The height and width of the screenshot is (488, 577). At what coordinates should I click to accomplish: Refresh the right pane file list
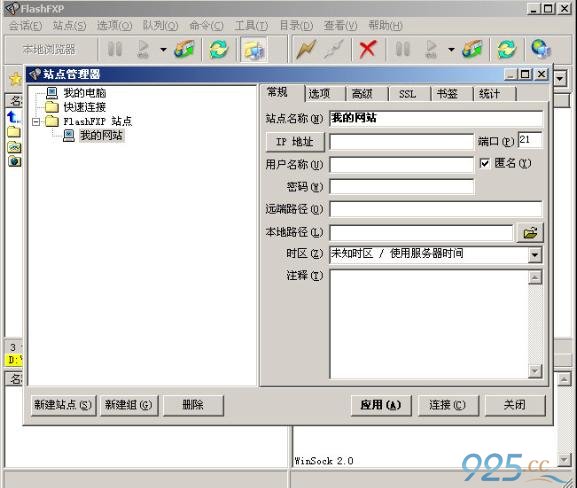[507, 49]
